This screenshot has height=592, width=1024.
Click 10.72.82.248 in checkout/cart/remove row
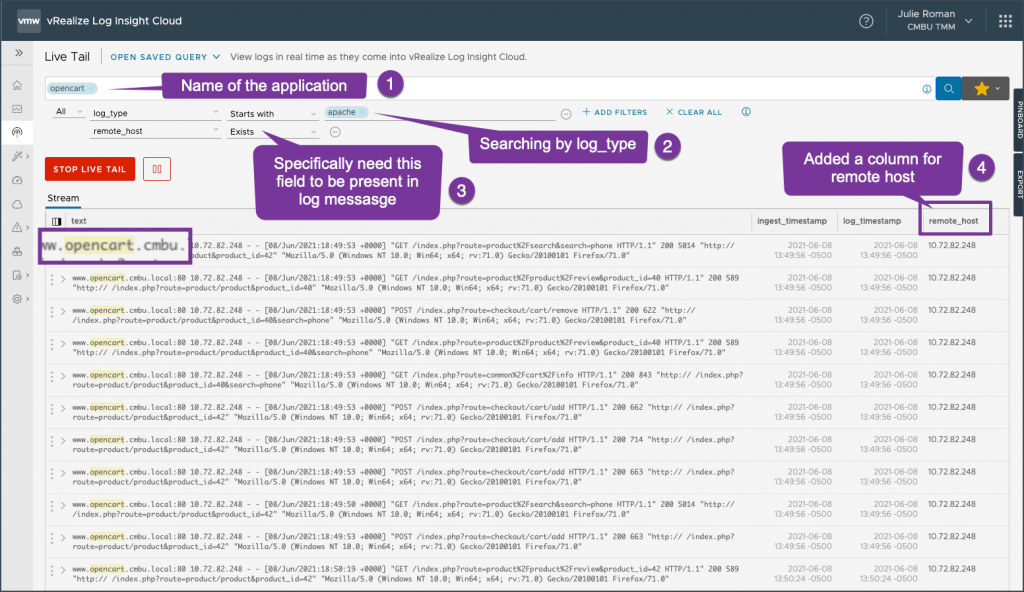[952, 310]
